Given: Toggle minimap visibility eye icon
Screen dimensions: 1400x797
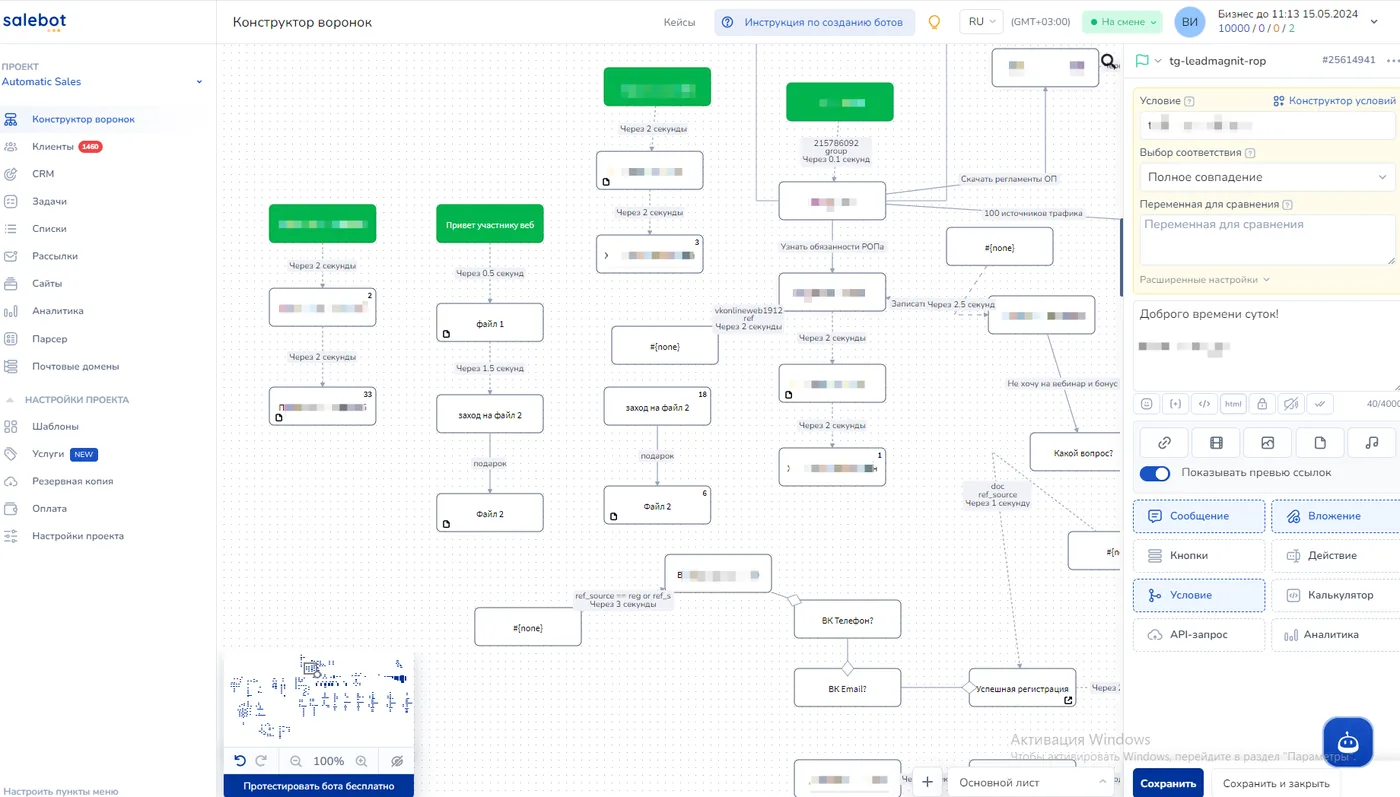Looking at the screenshot, I should pyautogui.click(x=397, y=761).
